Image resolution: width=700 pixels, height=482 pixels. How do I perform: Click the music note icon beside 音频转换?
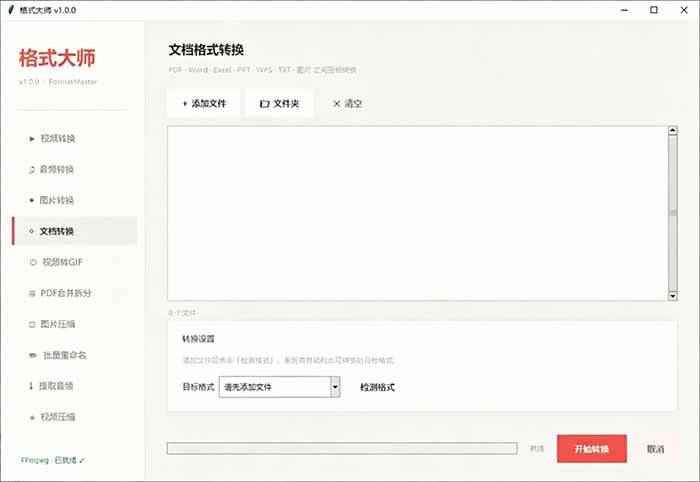pos(32,170)
